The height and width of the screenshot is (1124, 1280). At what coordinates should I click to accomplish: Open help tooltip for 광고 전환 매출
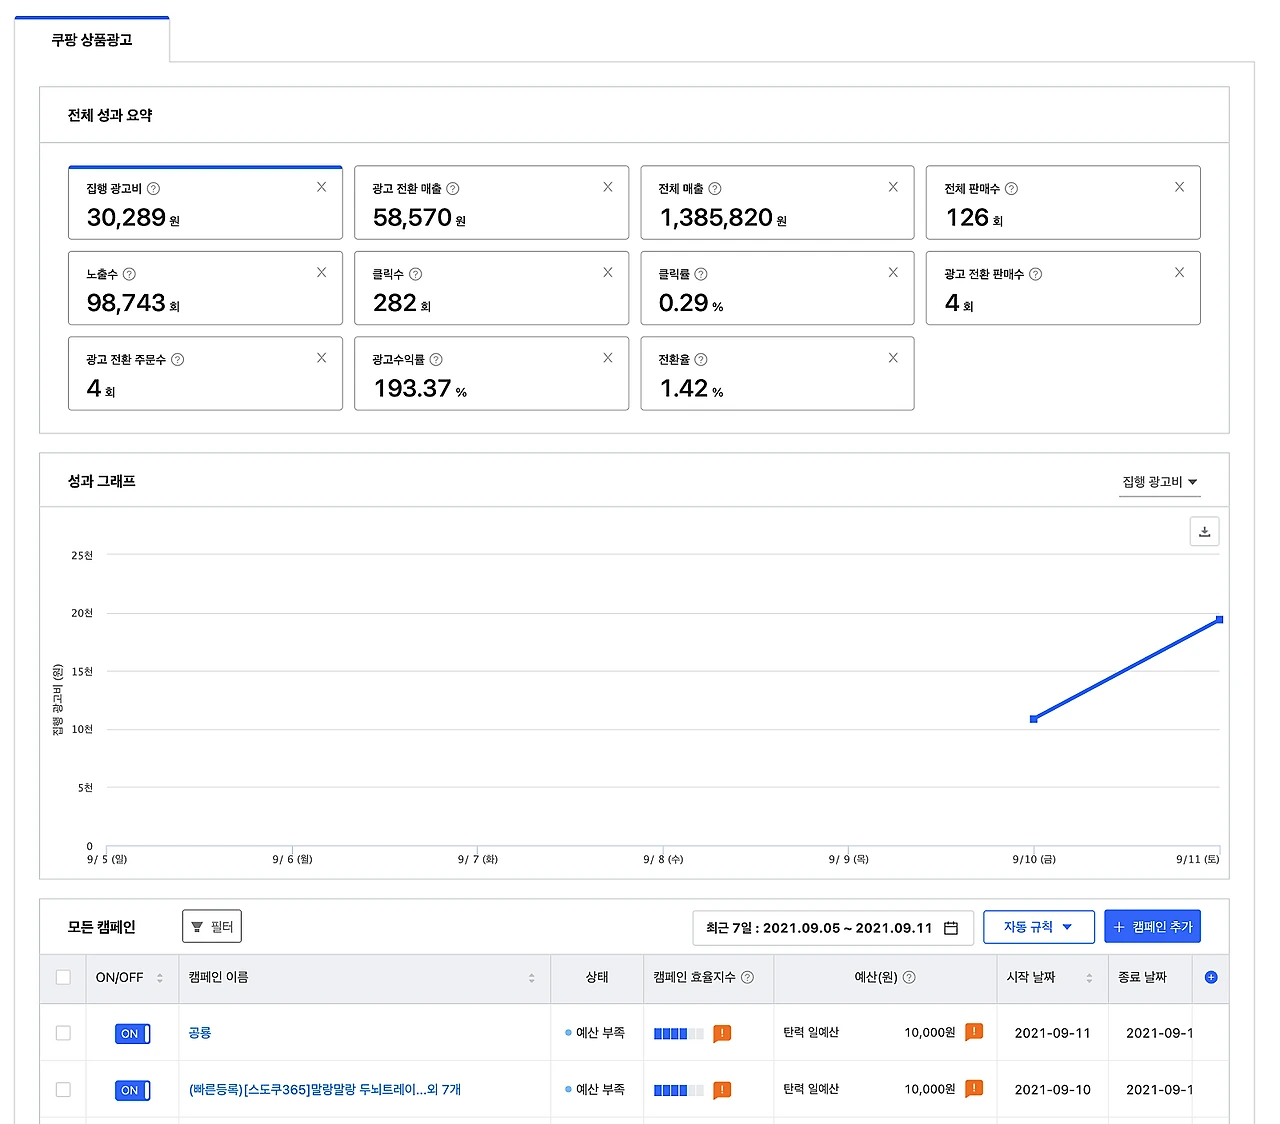(453, 188)
